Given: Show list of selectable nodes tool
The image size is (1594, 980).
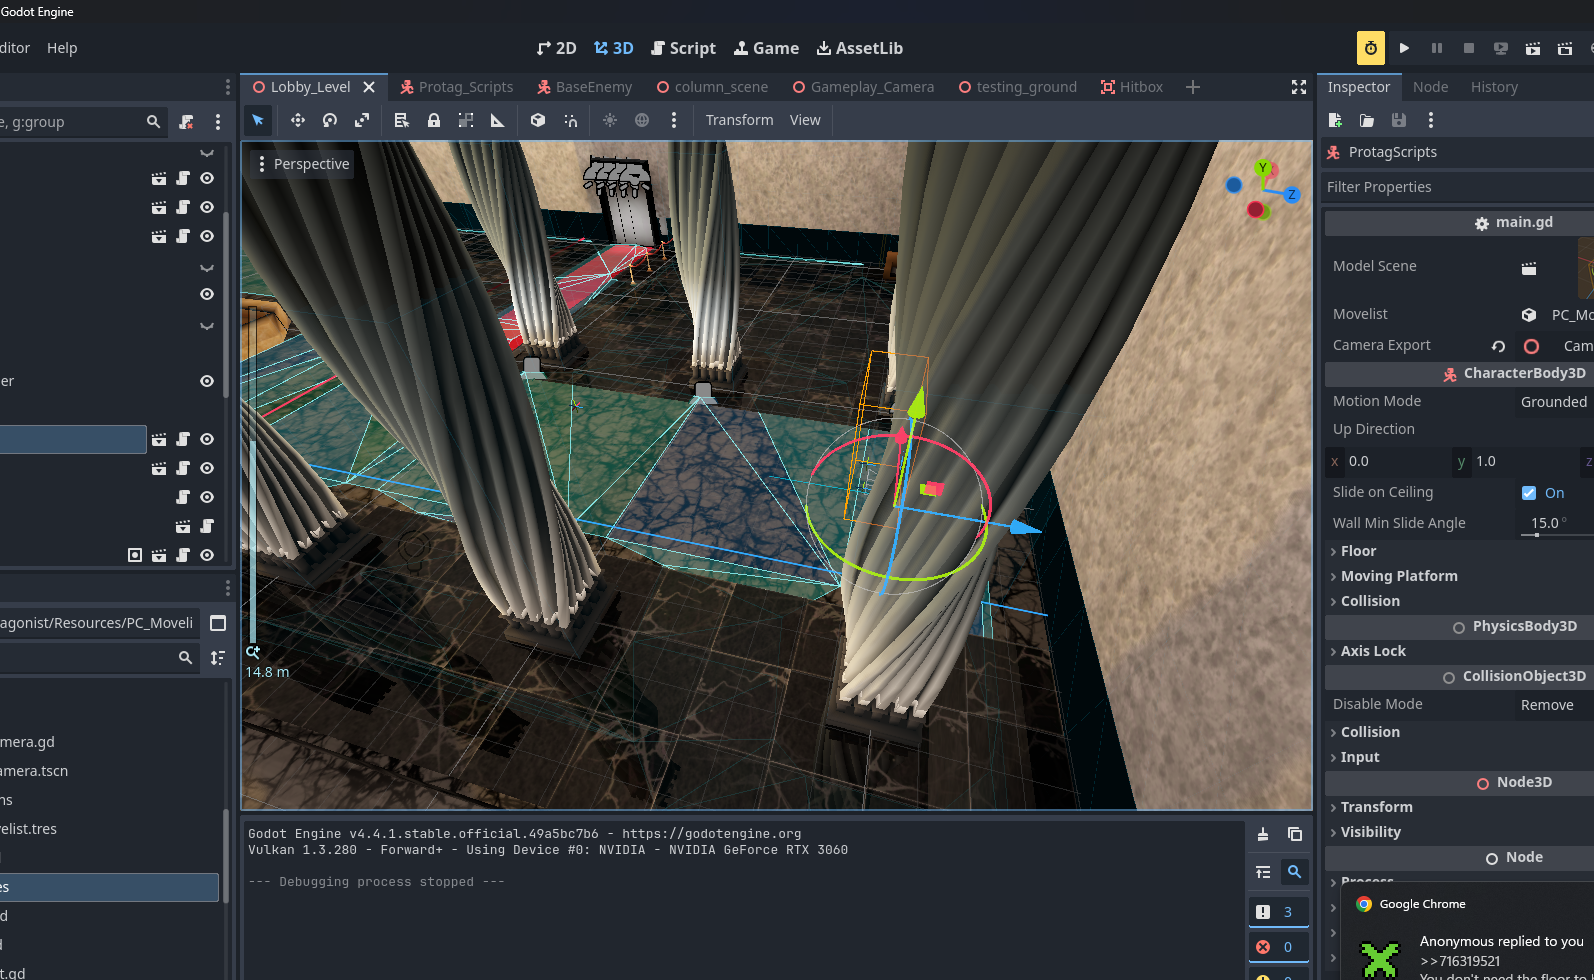Looking at the screenshot, I should [402, 120].
